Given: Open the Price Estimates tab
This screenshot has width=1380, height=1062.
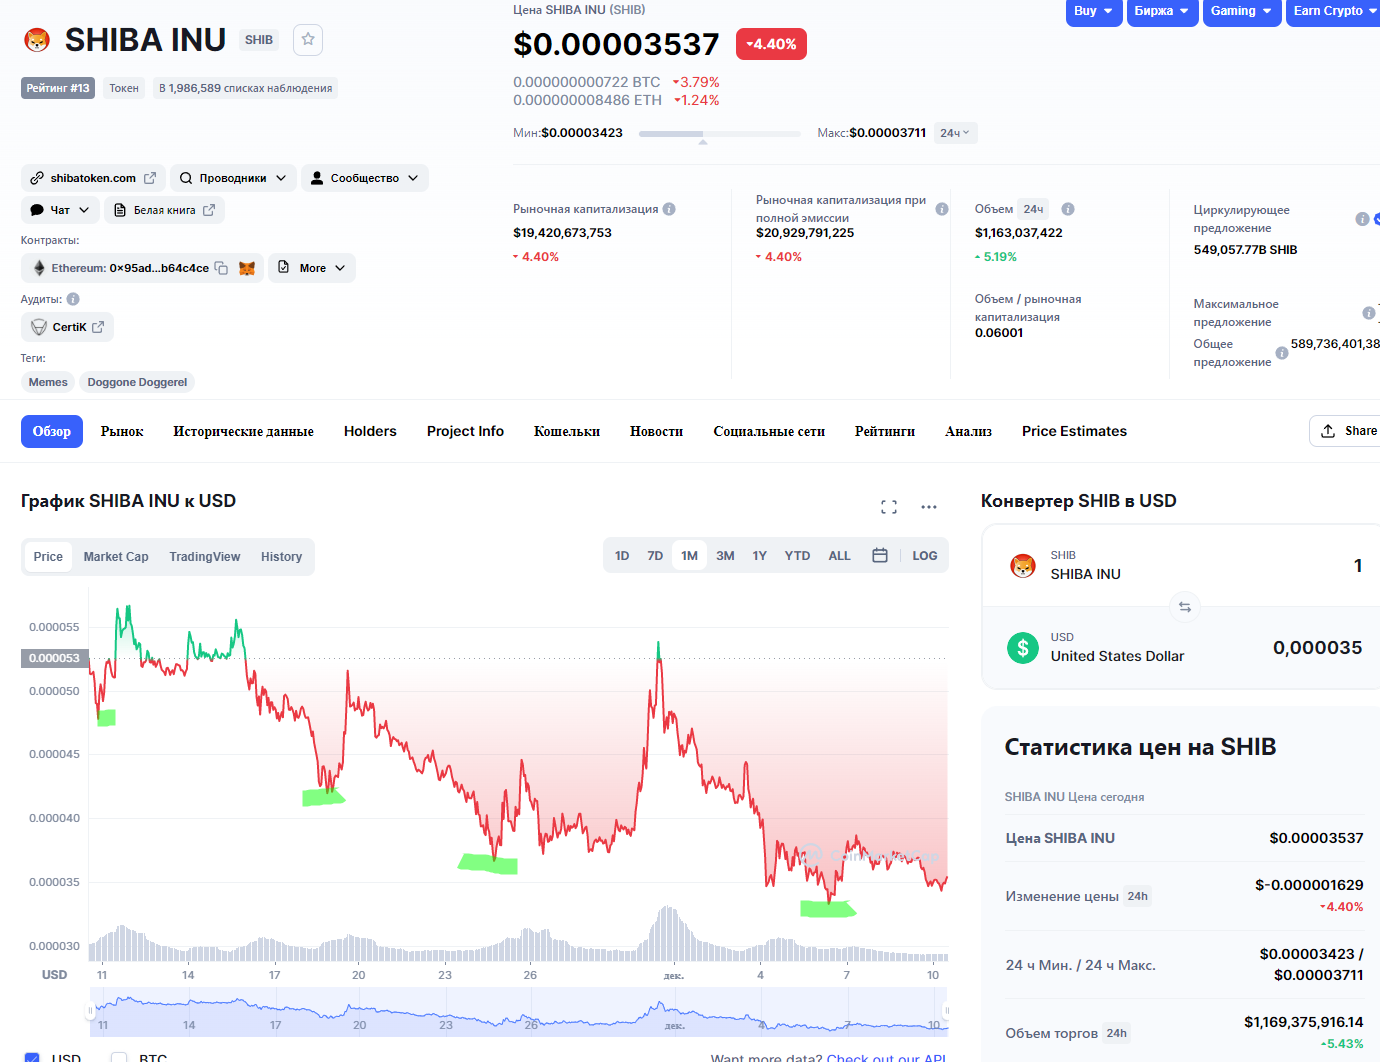Looking at the screenshot, I should pyautogui.click(x=1074, y=431).
